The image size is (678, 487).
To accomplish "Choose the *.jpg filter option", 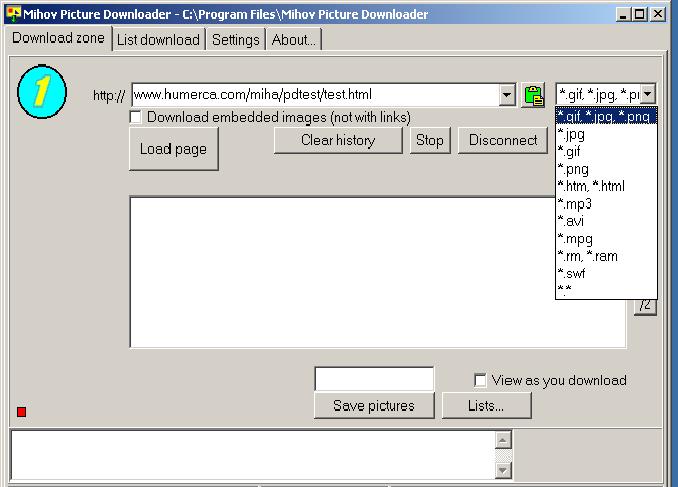I will point(606,134).
